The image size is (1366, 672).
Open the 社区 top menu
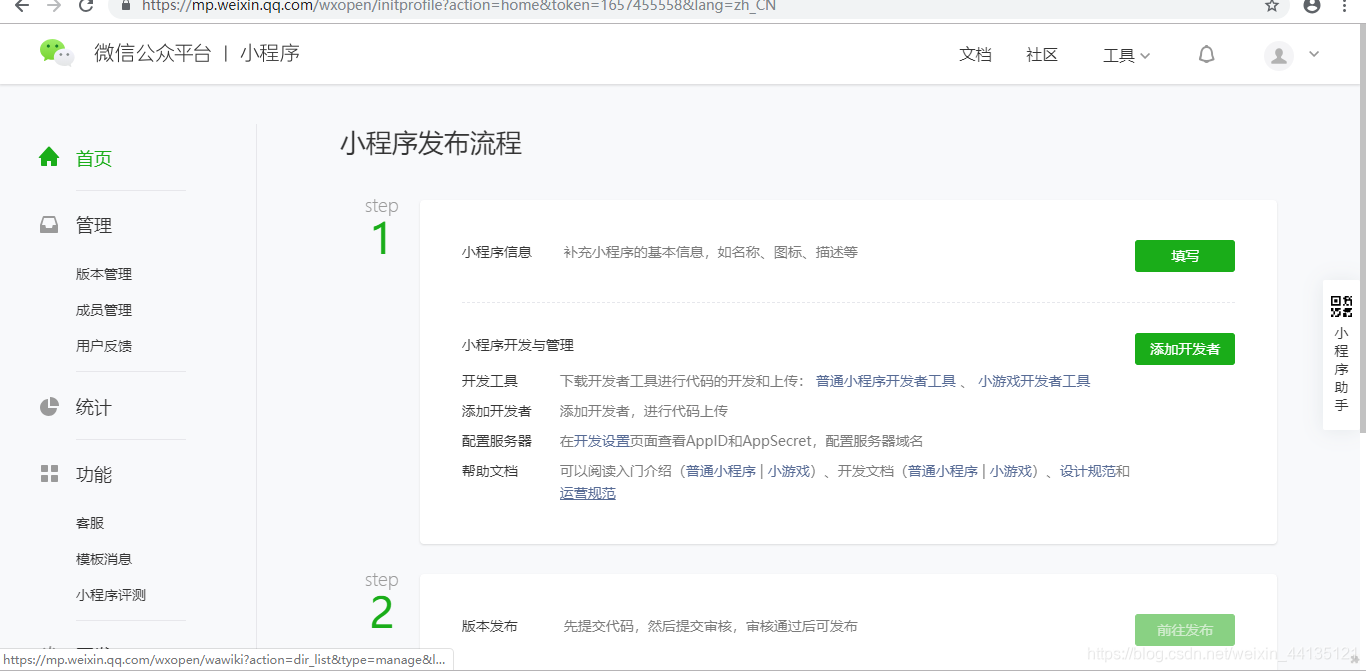[x=1042, y=55]
